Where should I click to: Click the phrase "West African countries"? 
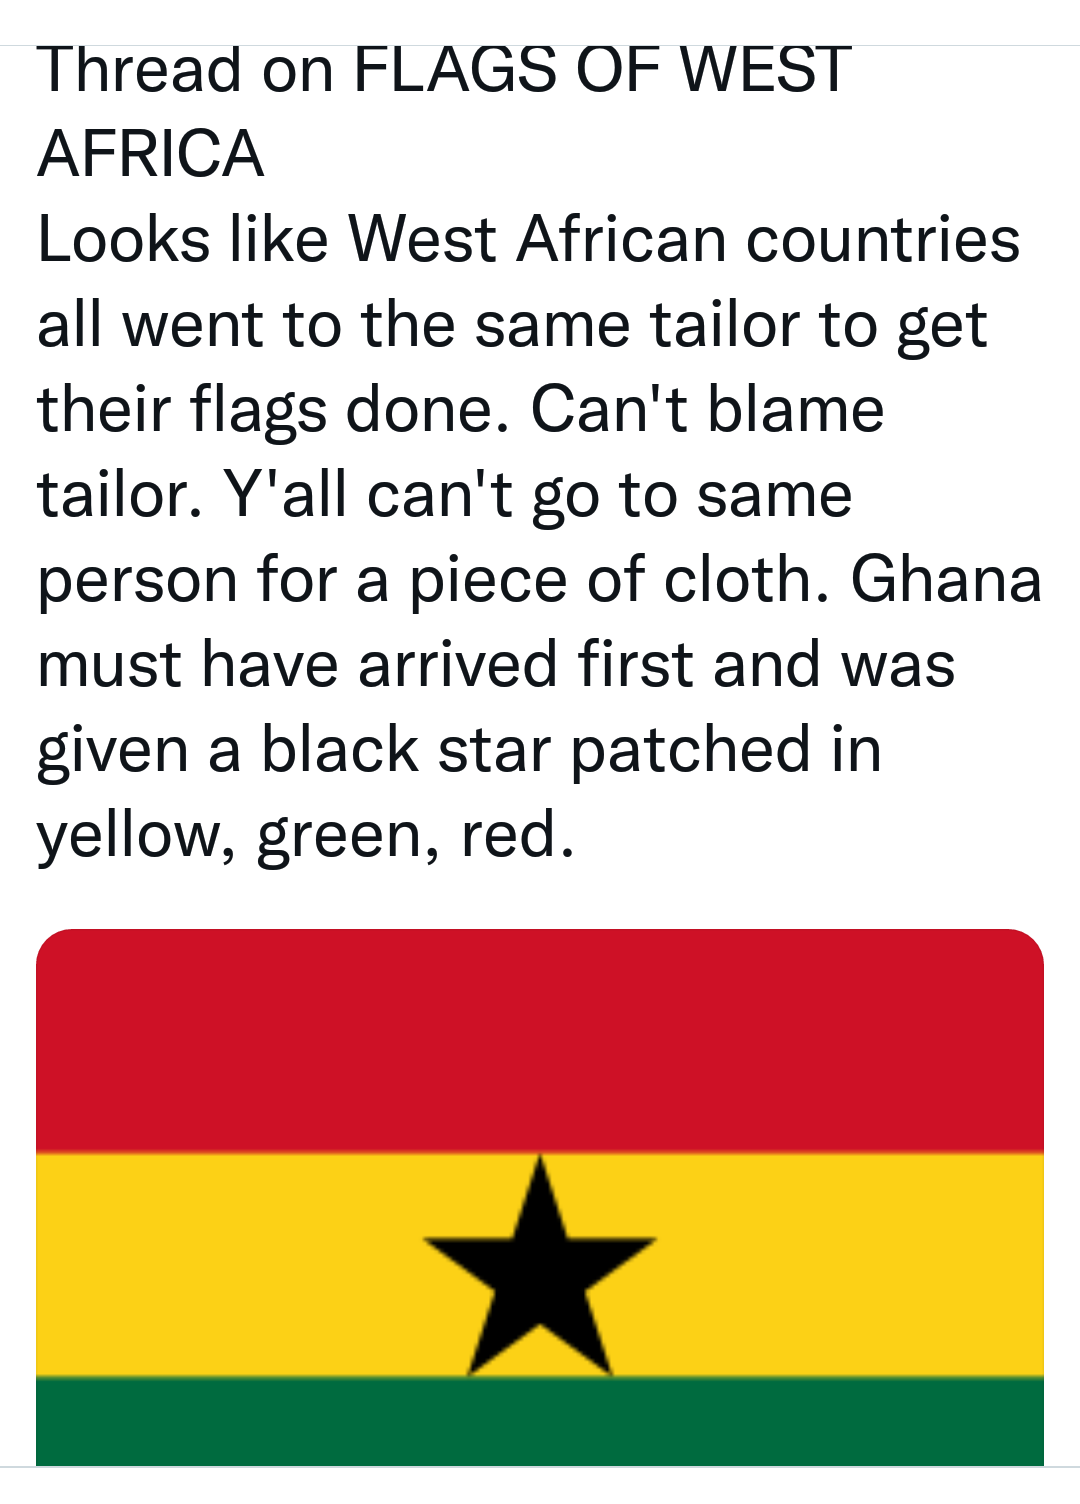pyautogui.click(x=683, y=240)
